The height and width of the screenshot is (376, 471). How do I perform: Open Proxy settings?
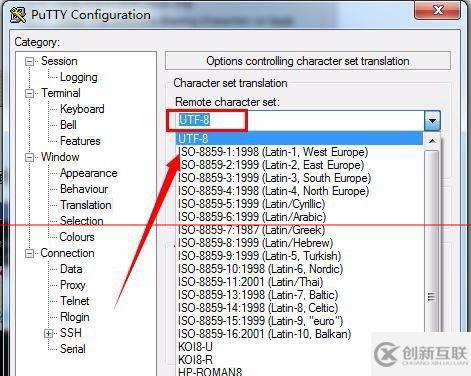coord(73,285)
